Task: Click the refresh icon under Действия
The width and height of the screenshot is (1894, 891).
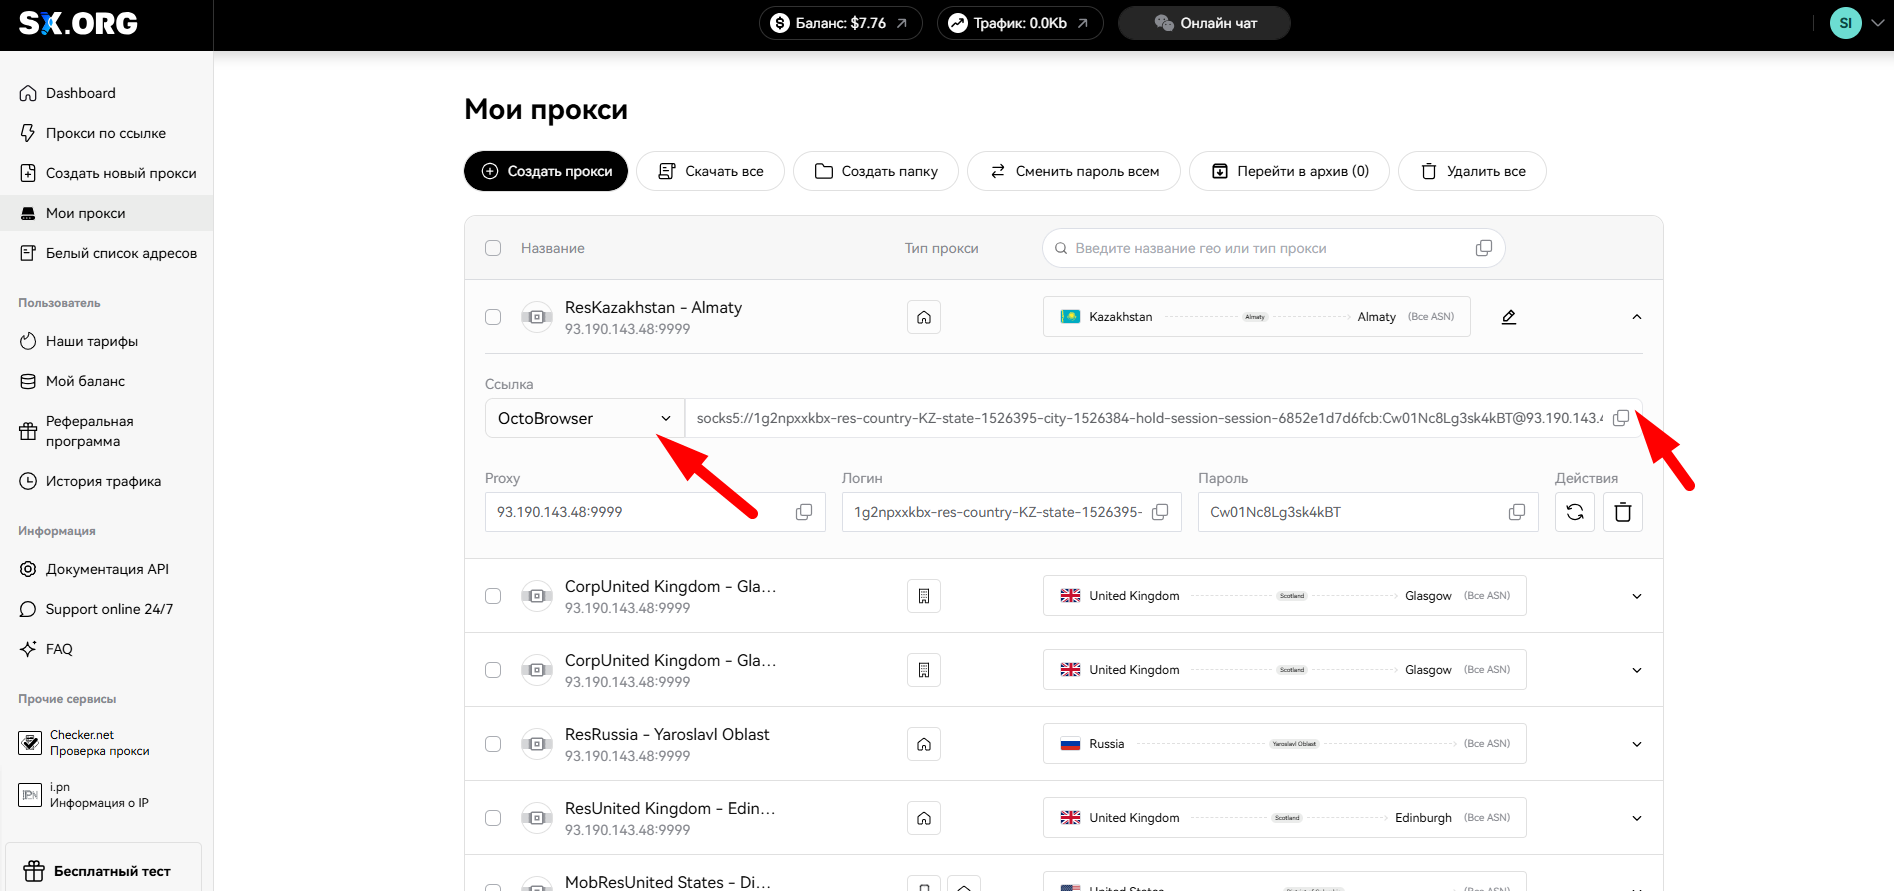Action: (1575, 512)
